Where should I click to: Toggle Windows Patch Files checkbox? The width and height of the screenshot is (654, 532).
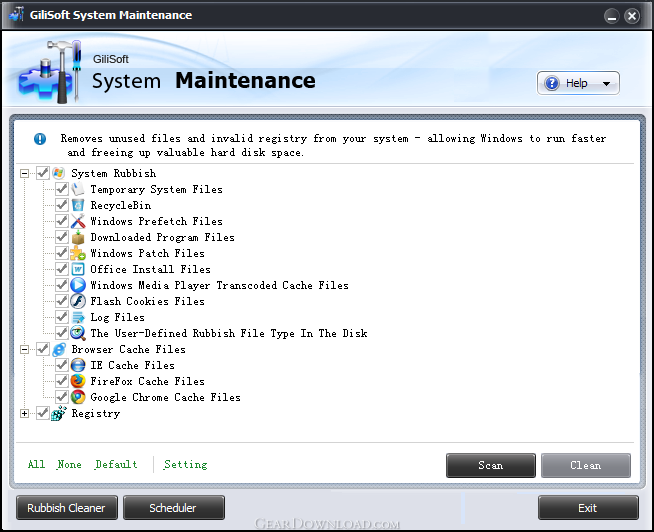coord(62,252)
